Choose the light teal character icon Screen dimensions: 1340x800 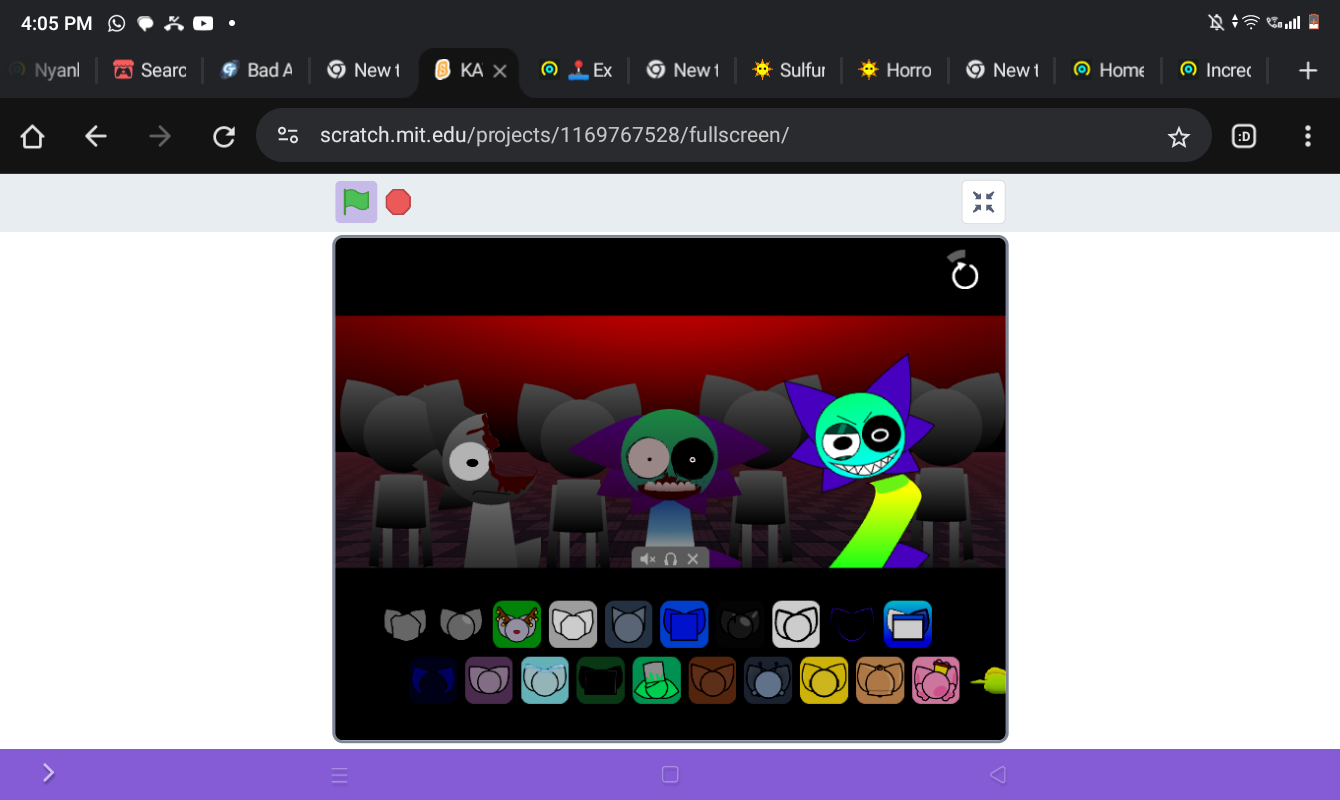(545, 680)
